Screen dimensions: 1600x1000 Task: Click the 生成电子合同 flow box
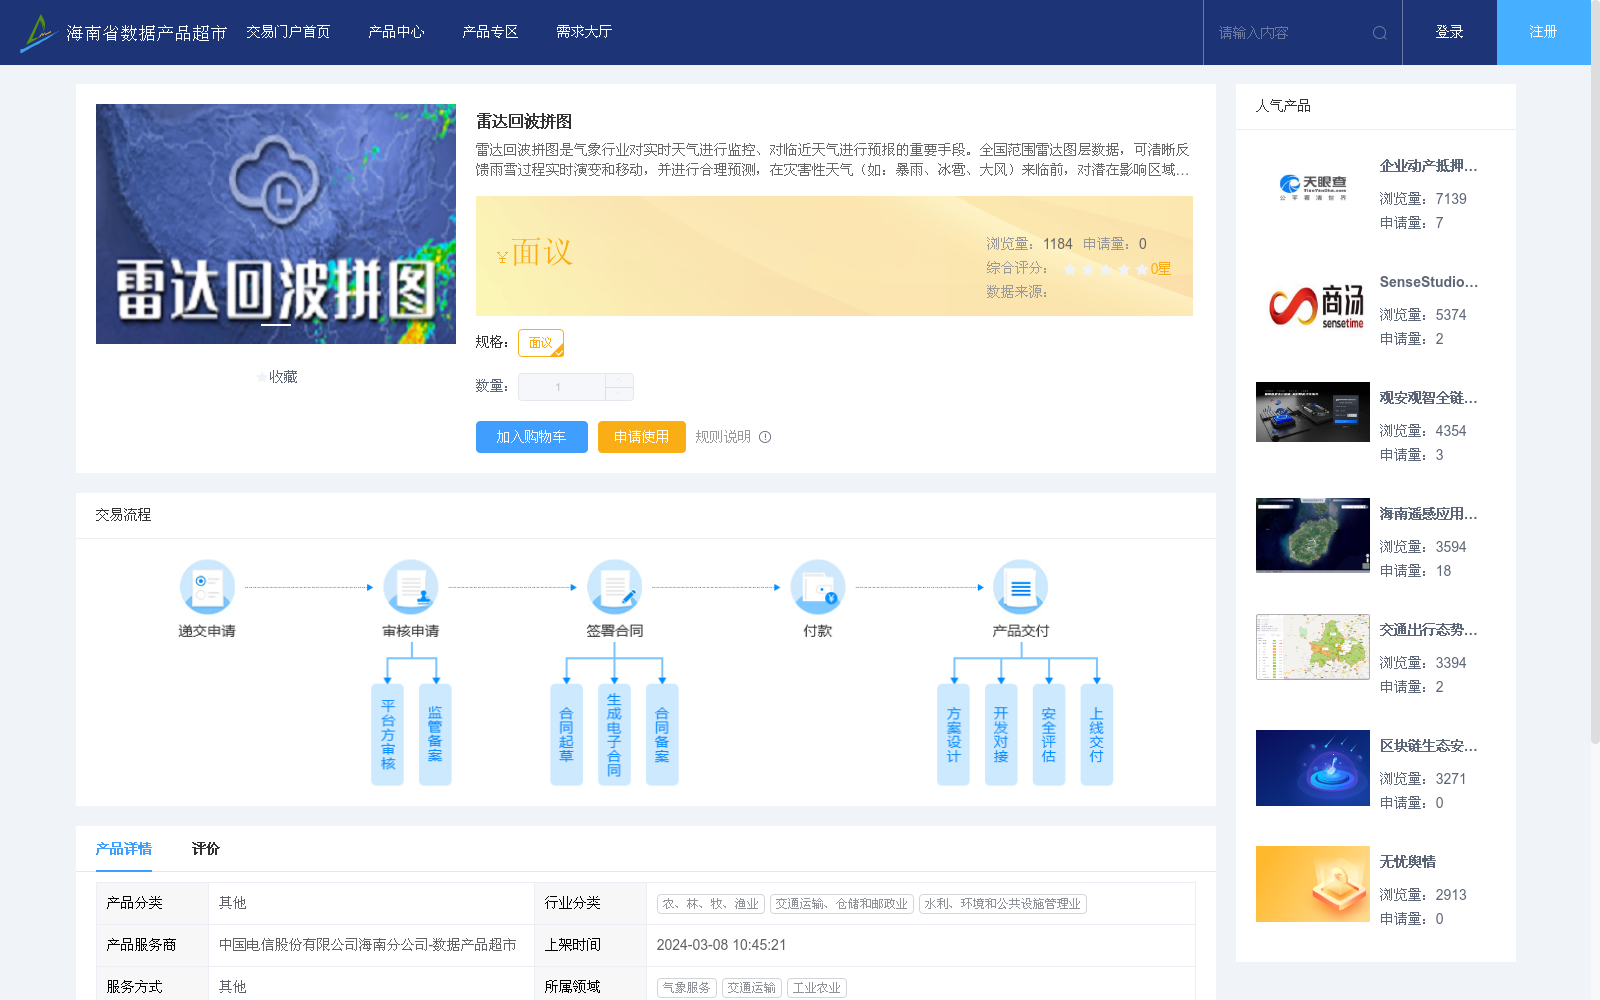(x=614, y=735)
